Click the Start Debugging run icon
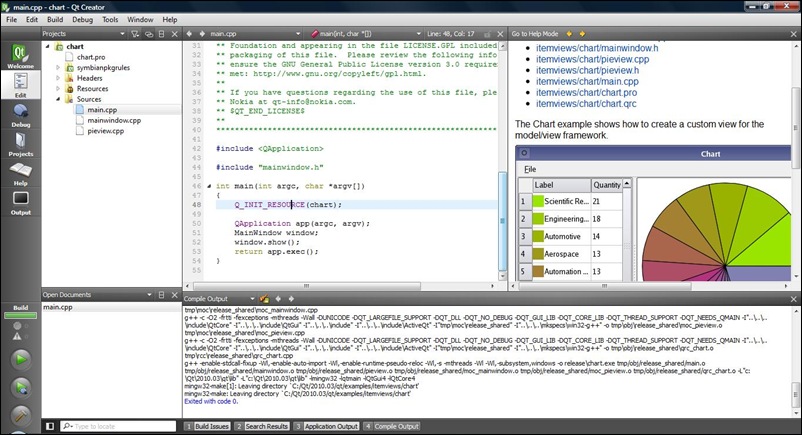Viewport: 802px width, 435px height. click(20, 388)
